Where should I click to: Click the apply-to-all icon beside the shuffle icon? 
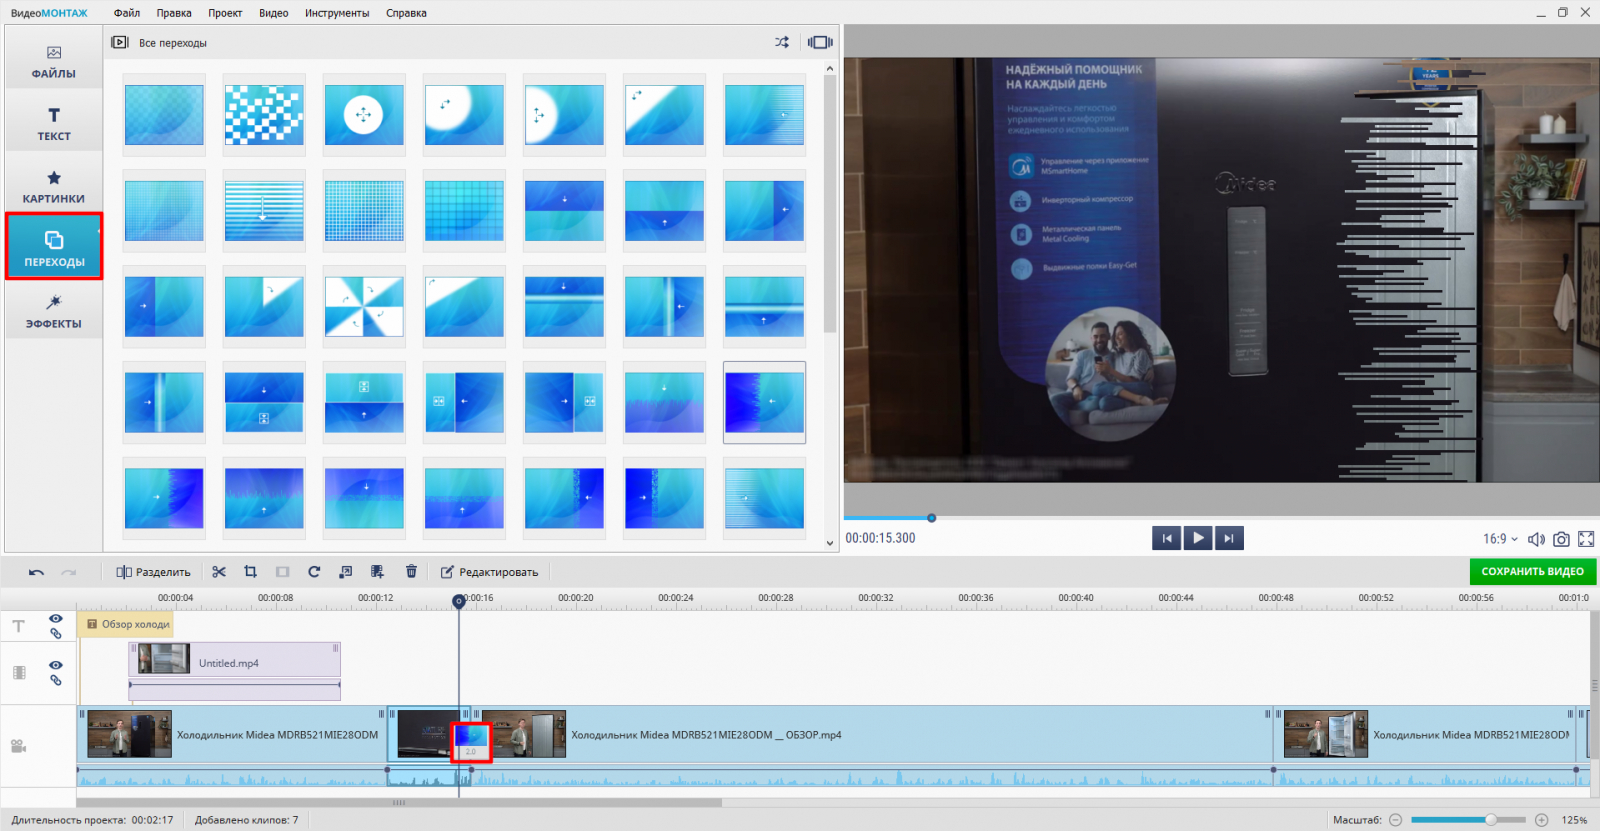pyautogui.click(x=820, y=42)
